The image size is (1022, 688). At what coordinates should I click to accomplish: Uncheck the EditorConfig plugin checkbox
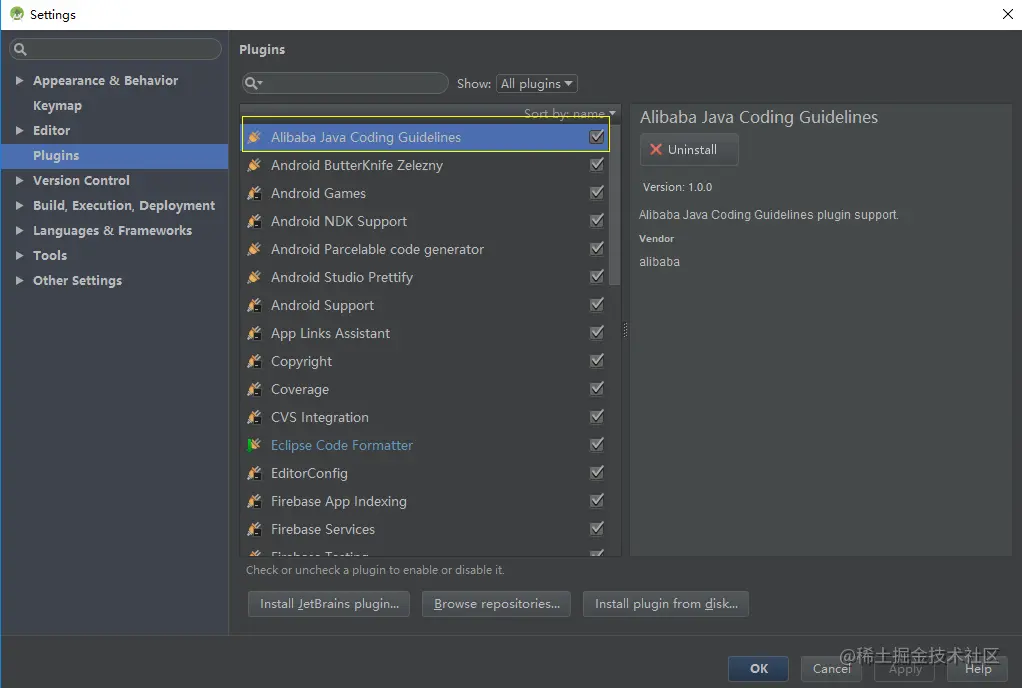pyautogui.click(x=596, y=473)
